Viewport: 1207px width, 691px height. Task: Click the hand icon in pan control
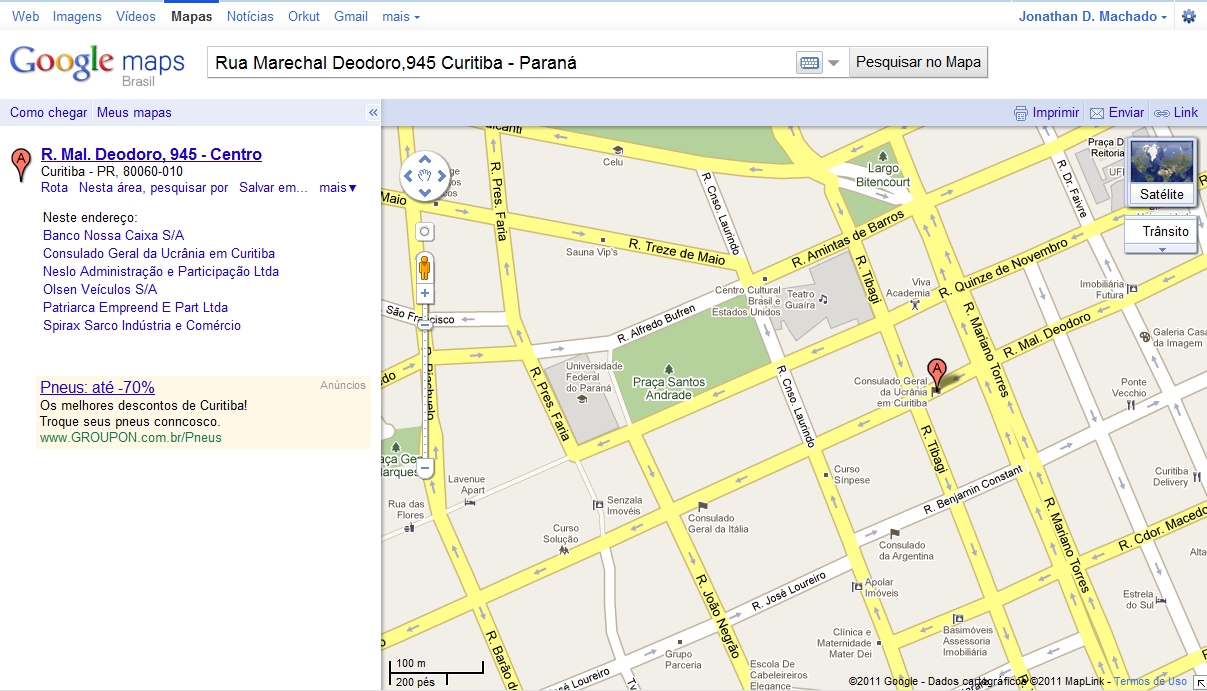[x=424, y=177]
